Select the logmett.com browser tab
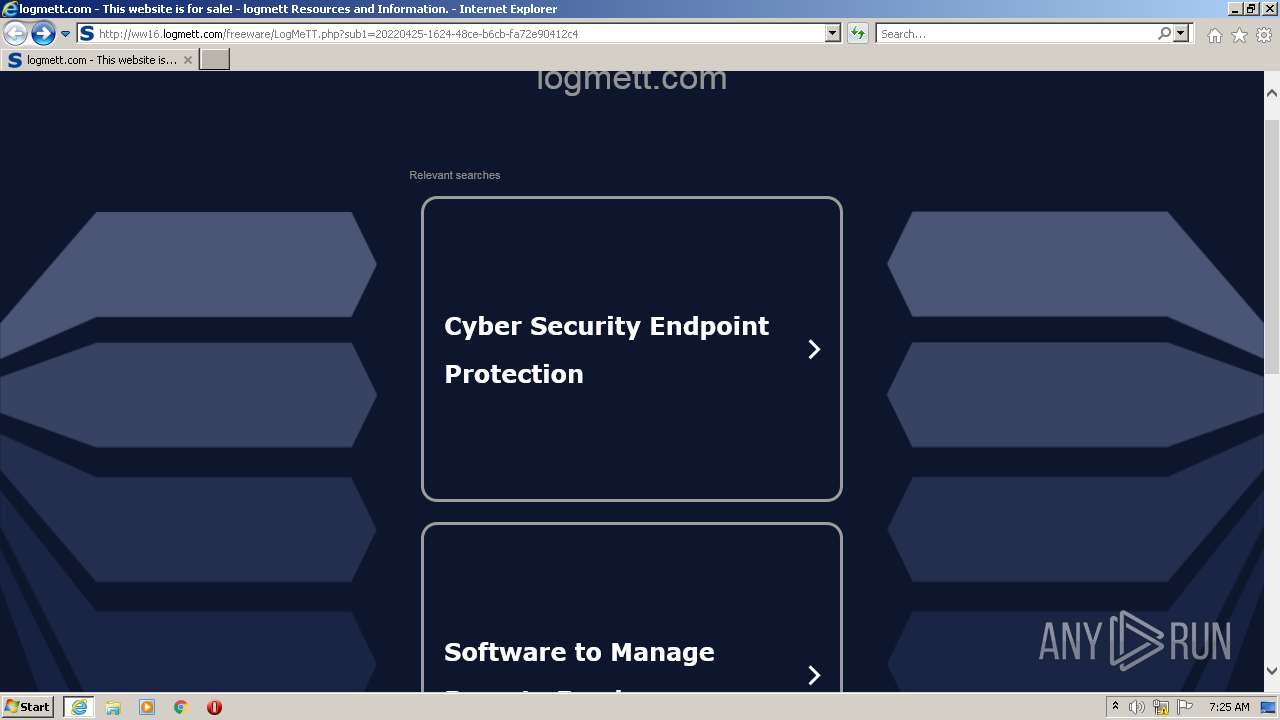Viewport: 1280px width, 720px height. click(x=99, y=60)
